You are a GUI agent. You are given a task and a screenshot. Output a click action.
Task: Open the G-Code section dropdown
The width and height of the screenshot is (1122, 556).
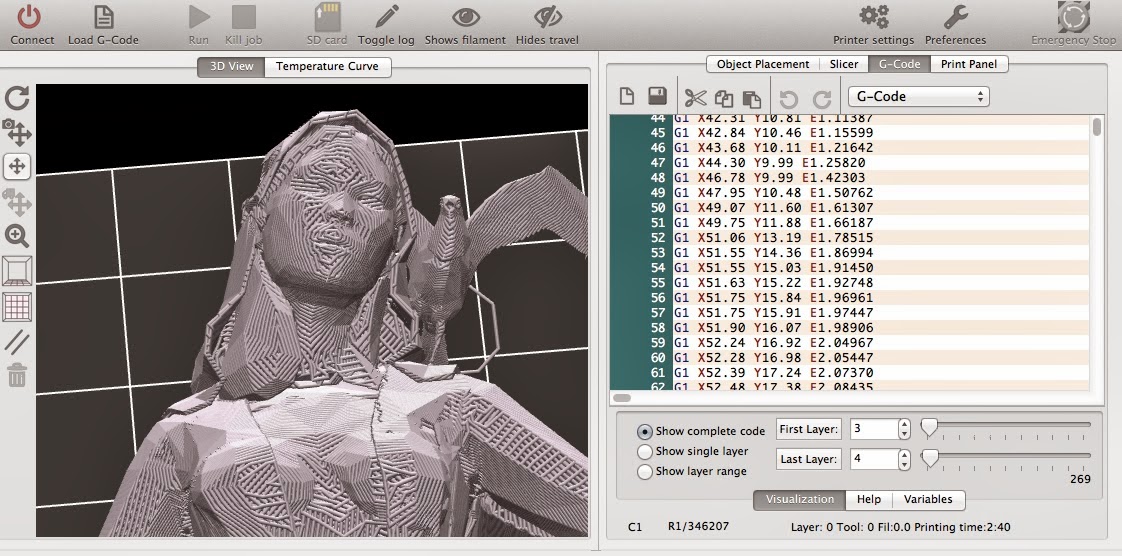(919, 97)
